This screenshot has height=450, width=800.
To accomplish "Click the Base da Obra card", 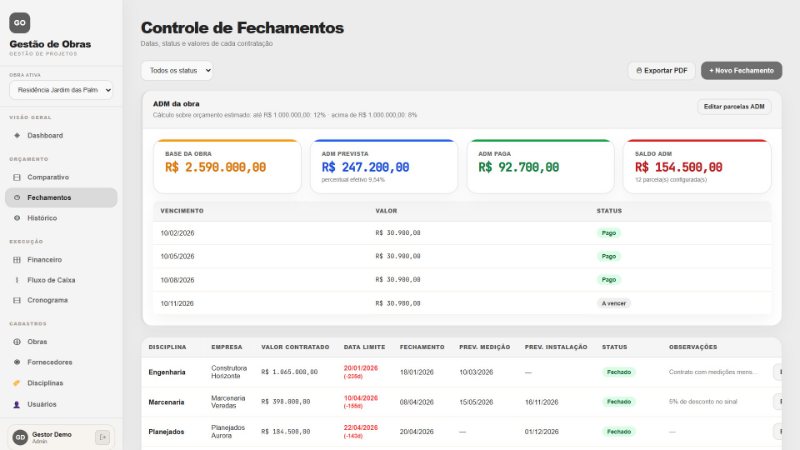I will coord(227,166).
